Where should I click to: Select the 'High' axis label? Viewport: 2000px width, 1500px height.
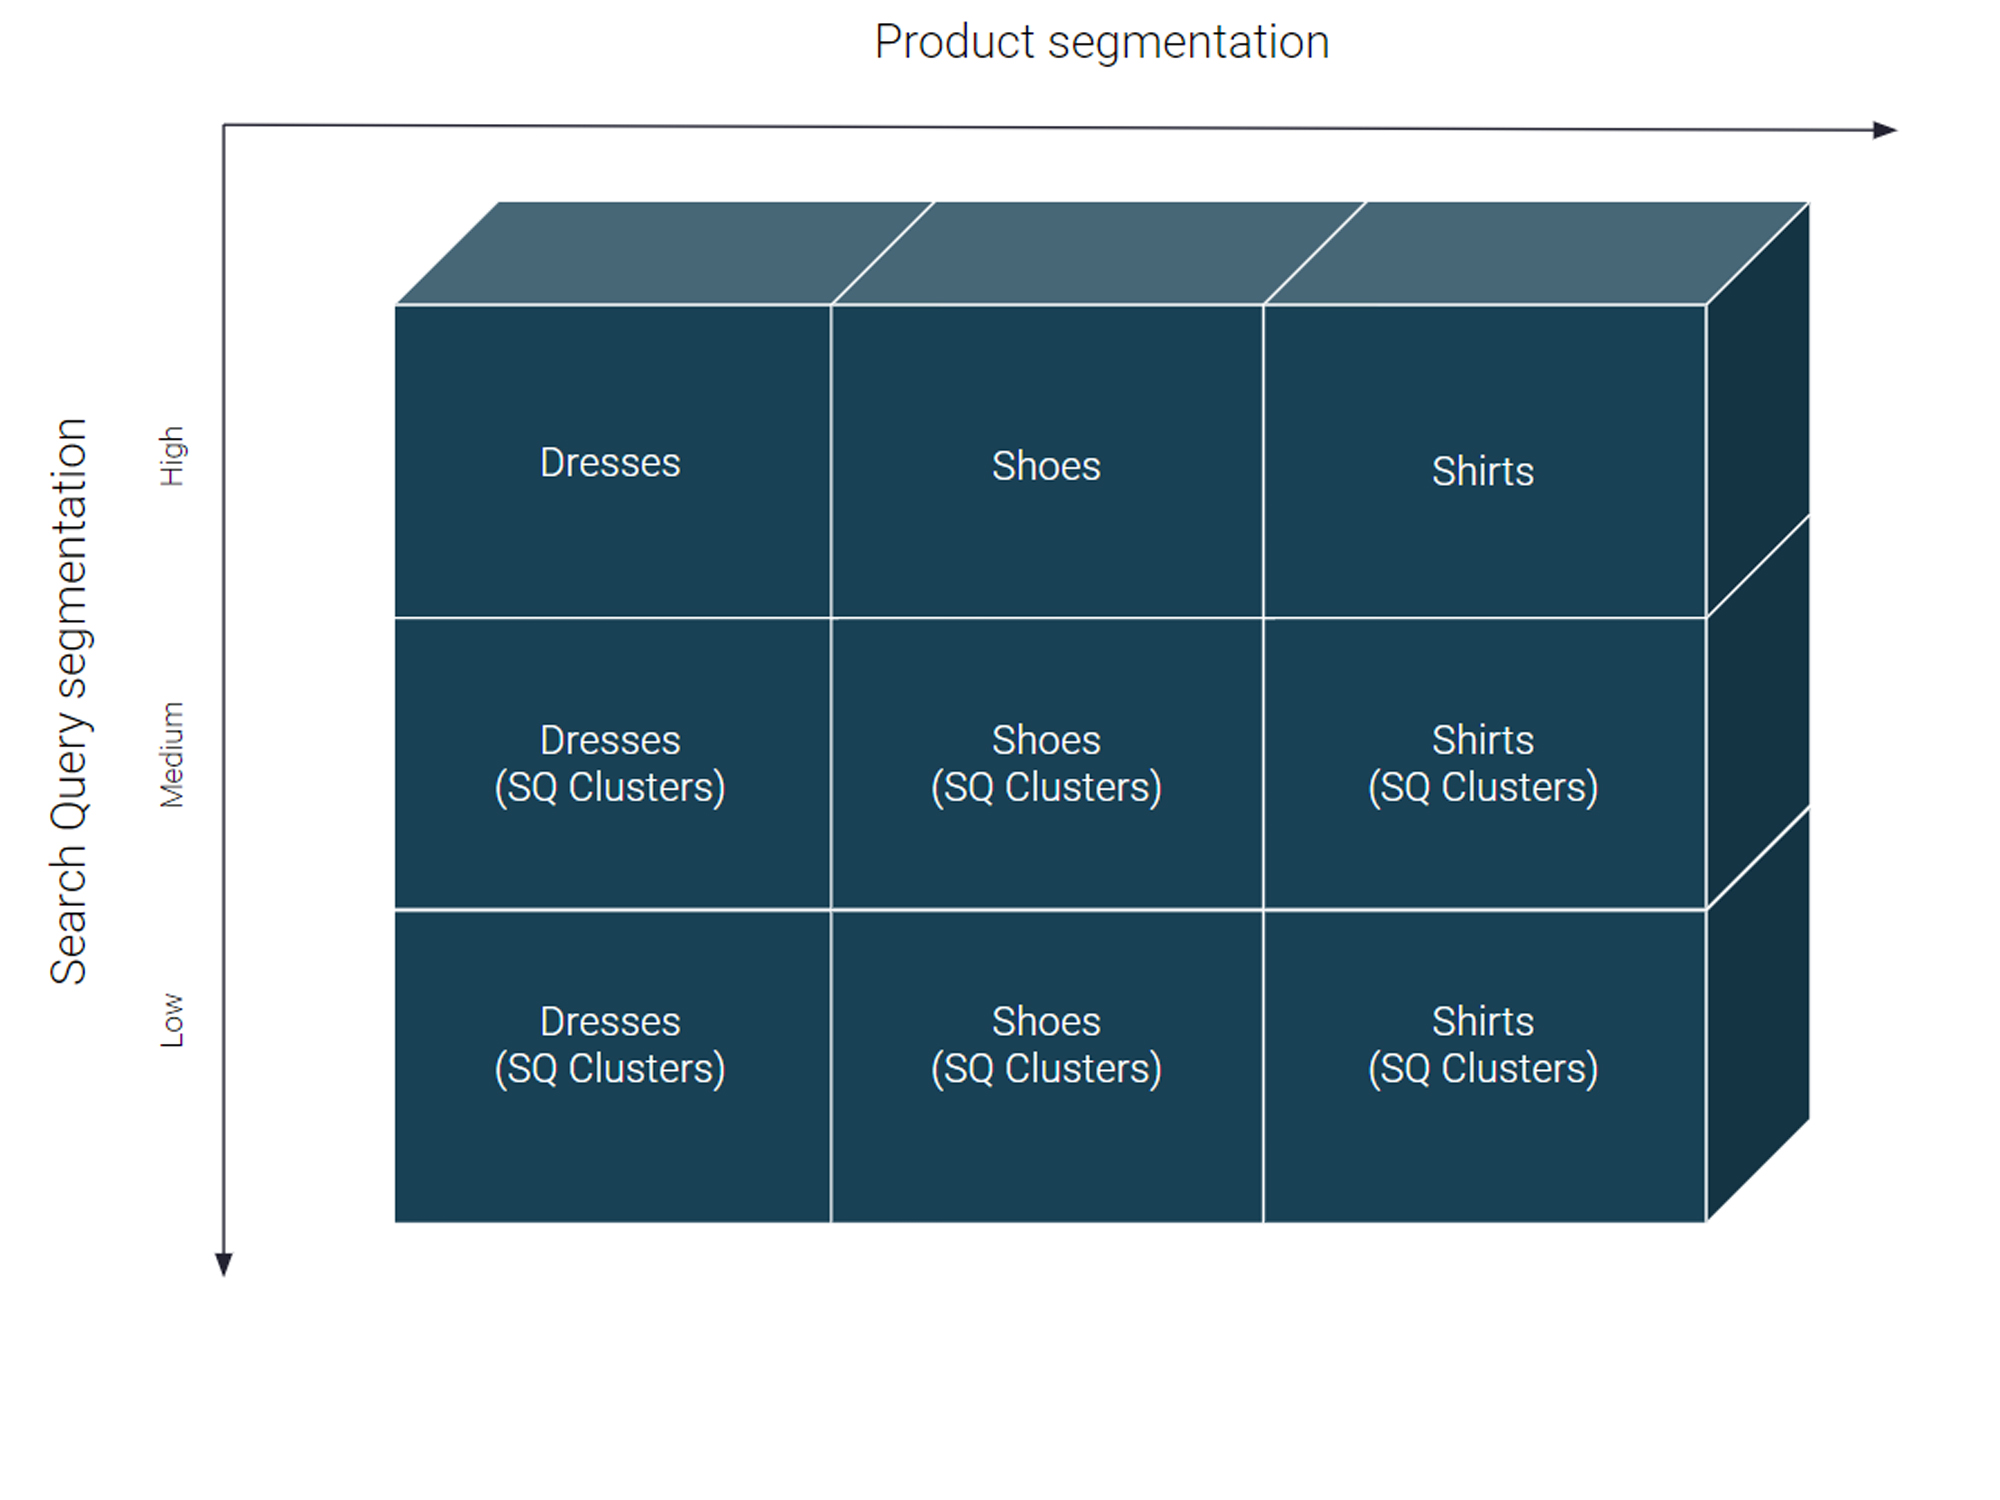point(172,456)
